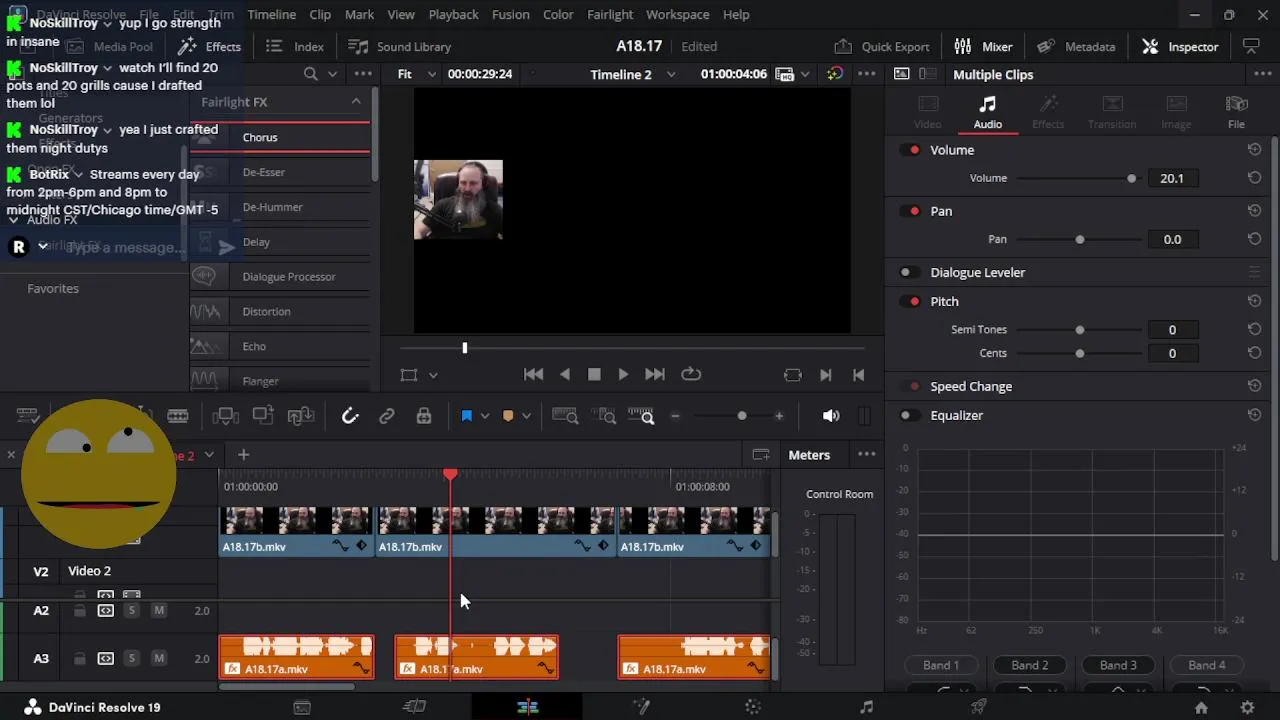Open the project manager home icon

[1201, 707]
